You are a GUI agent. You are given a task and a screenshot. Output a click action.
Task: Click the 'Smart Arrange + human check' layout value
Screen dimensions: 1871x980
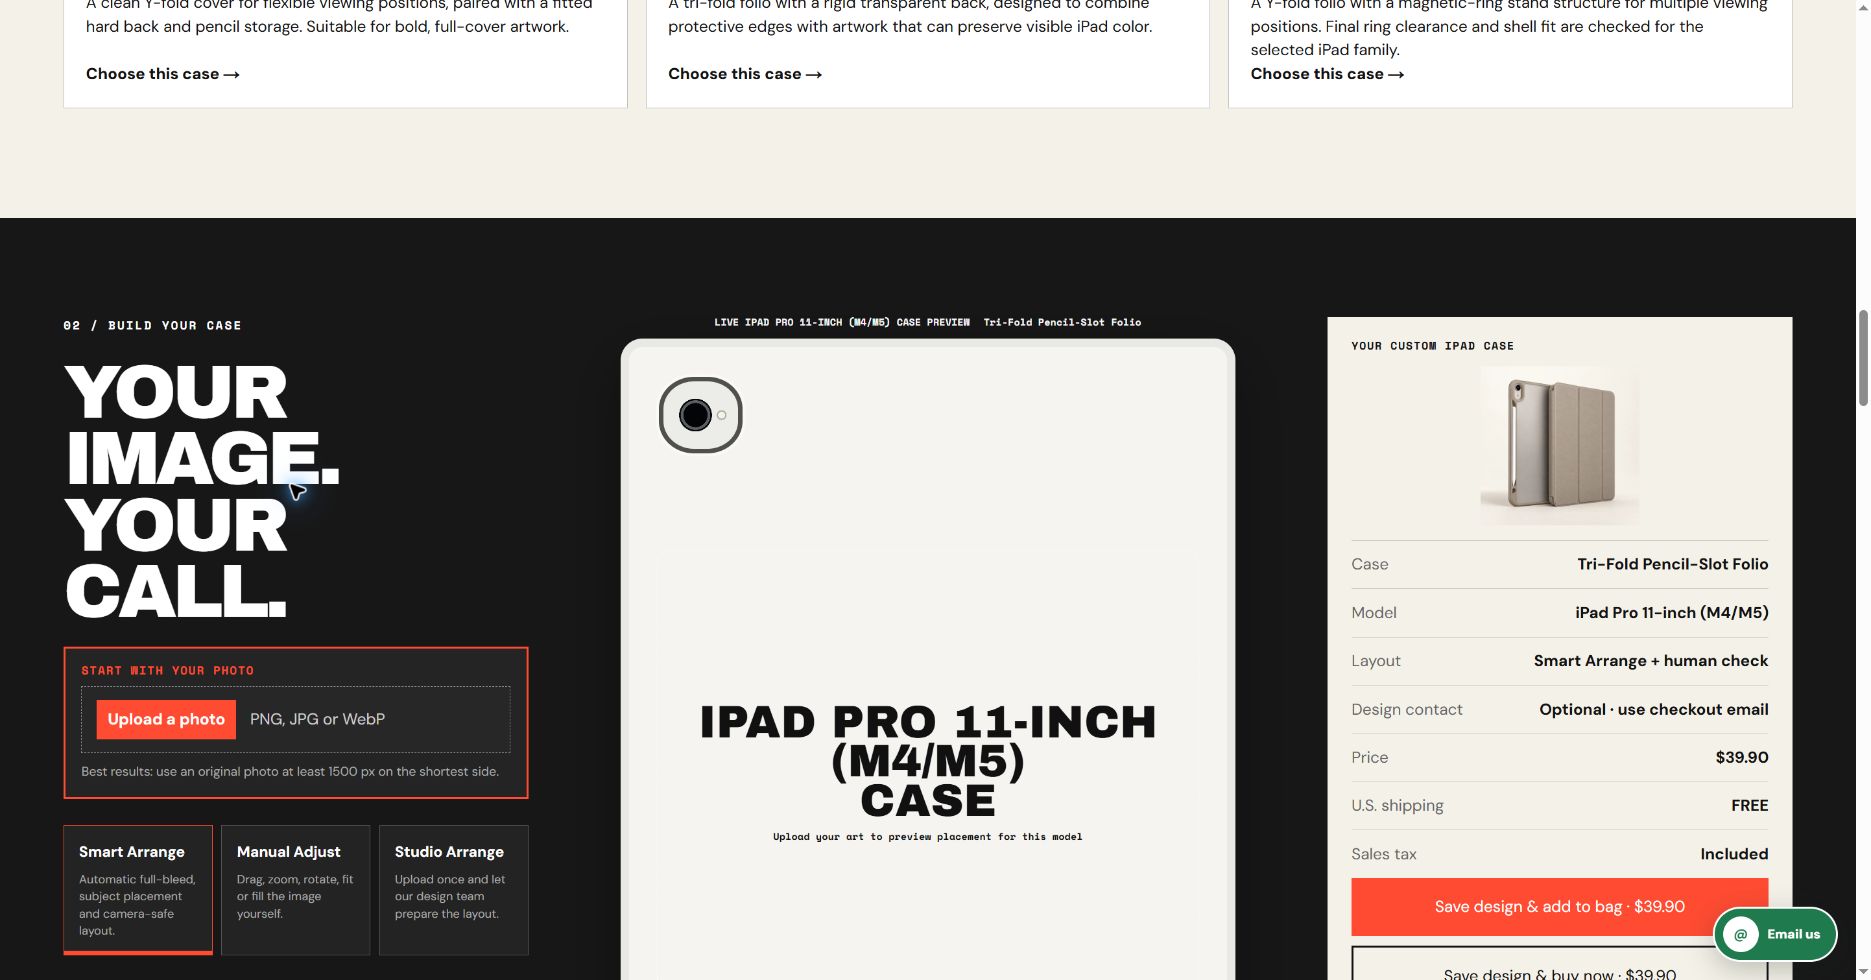[1650, 661]
